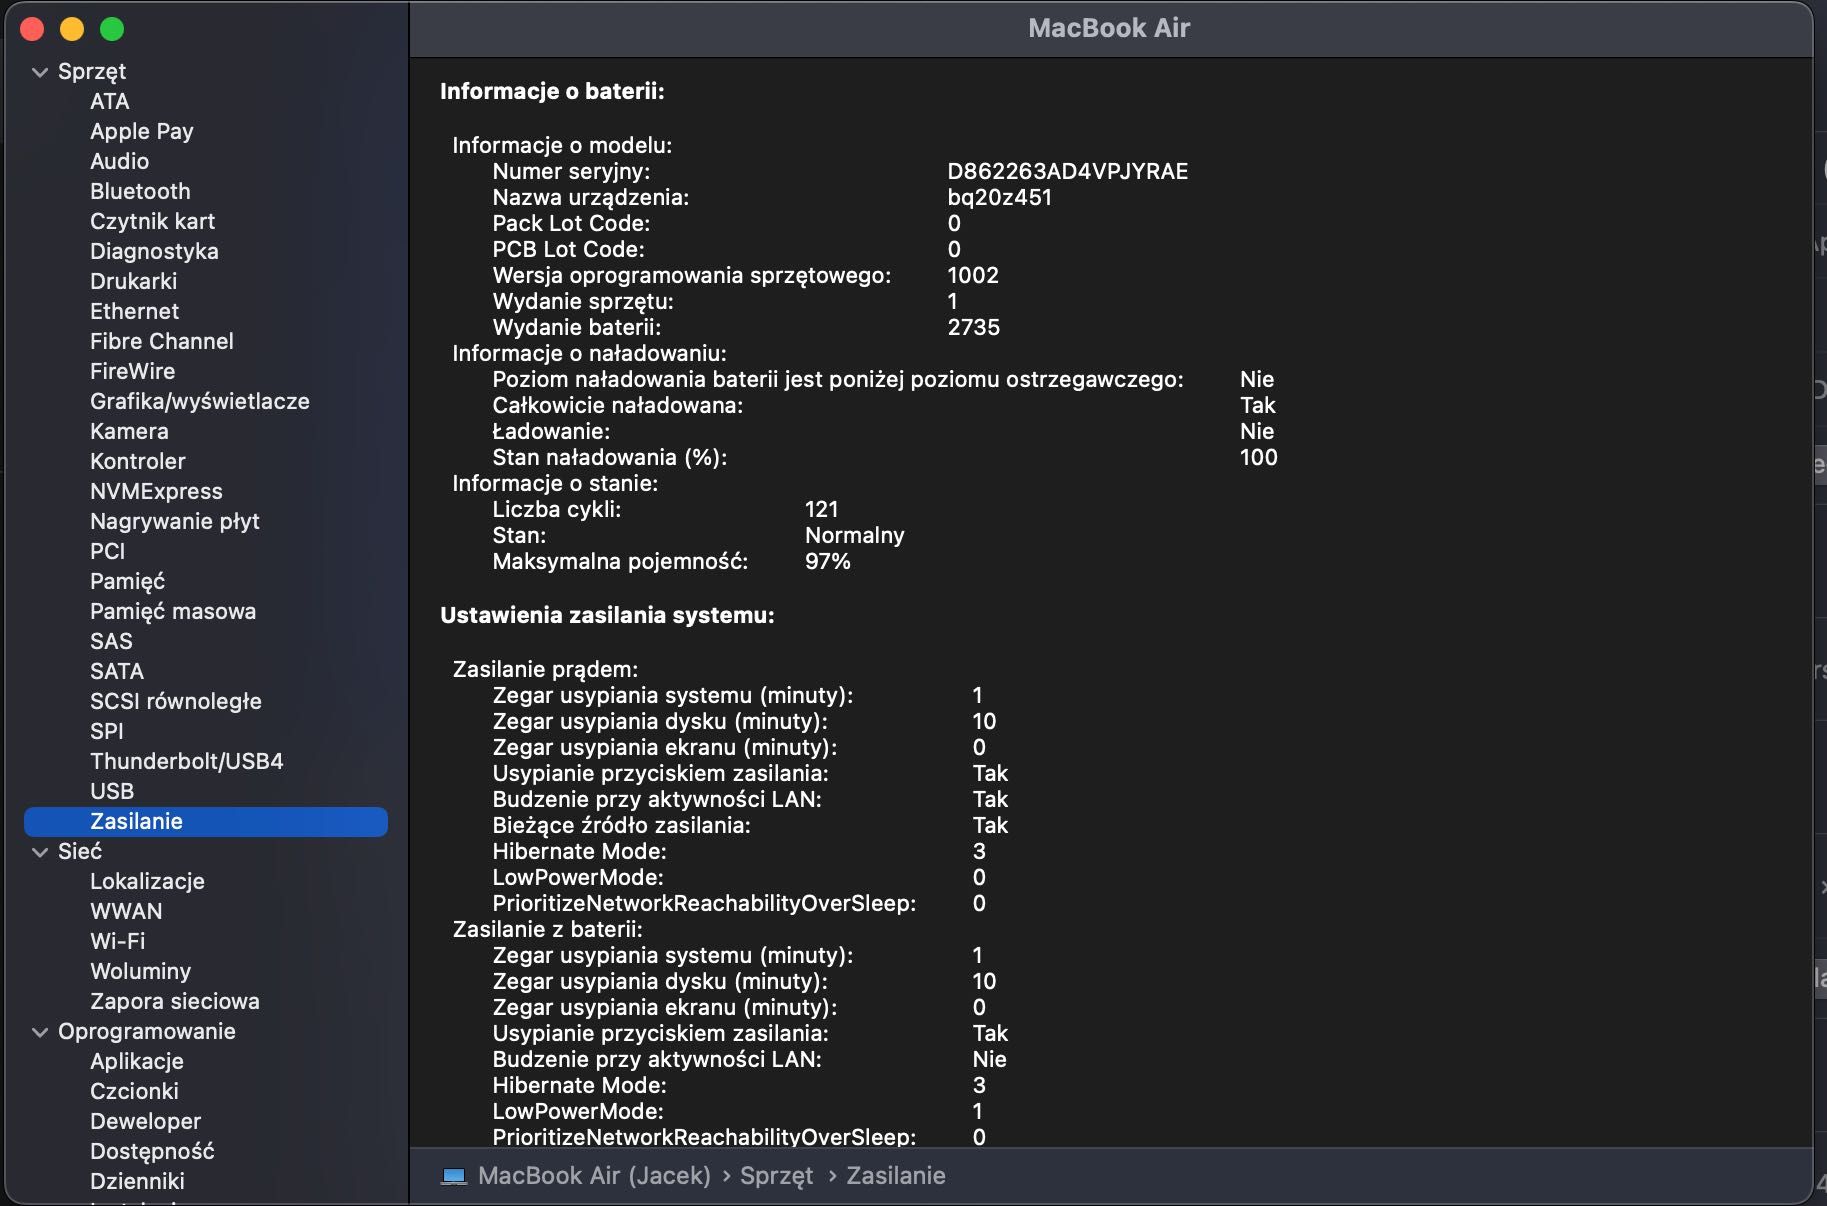Click charge state value 100

(x=1258, y=457)
